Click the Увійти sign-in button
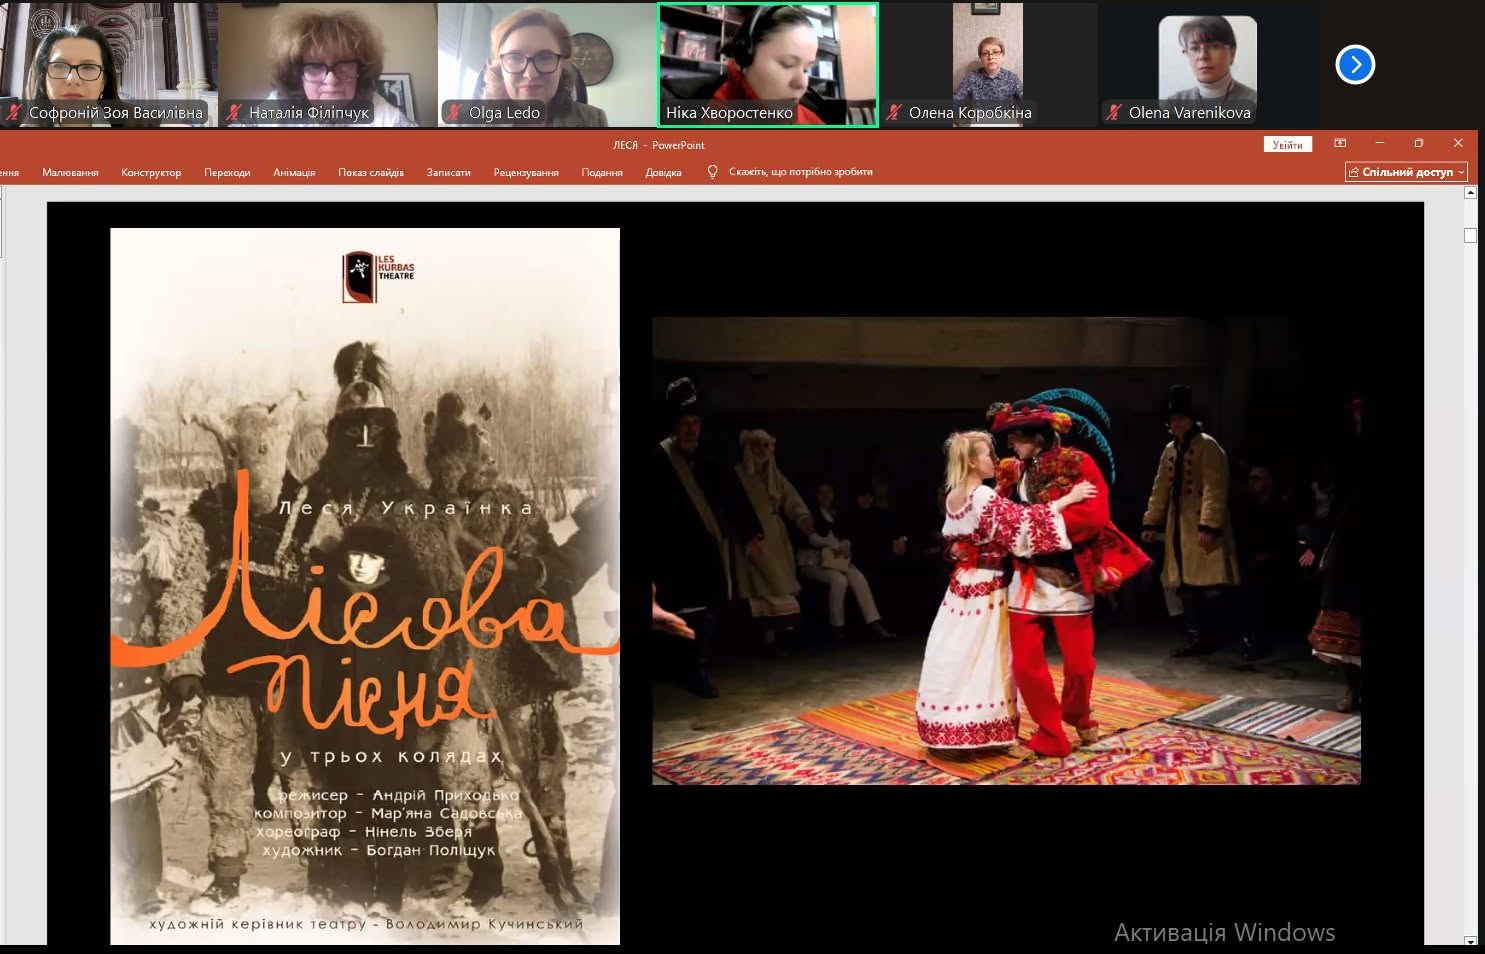 tap(1287, 145)
